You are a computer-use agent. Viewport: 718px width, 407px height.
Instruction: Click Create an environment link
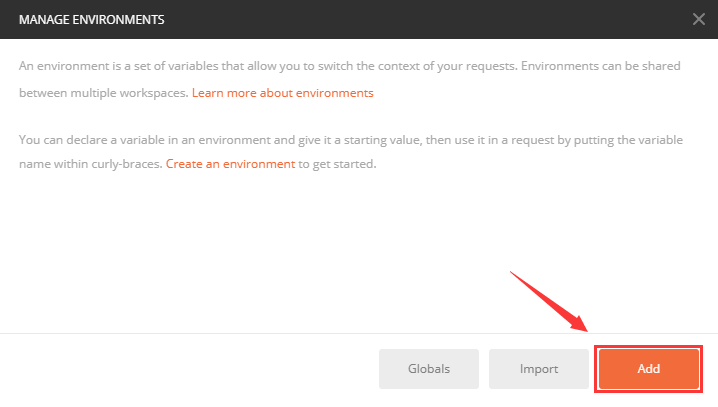230,164
